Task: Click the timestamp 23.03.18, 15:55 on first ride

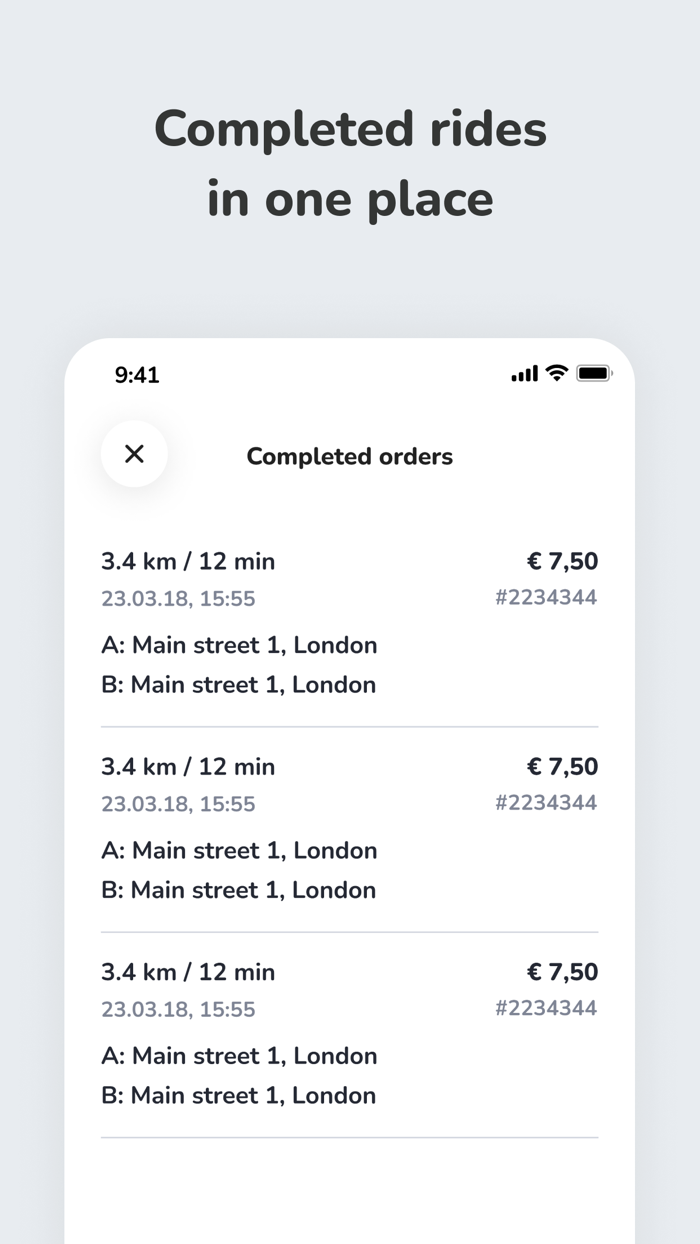Action: pos(178,598)
